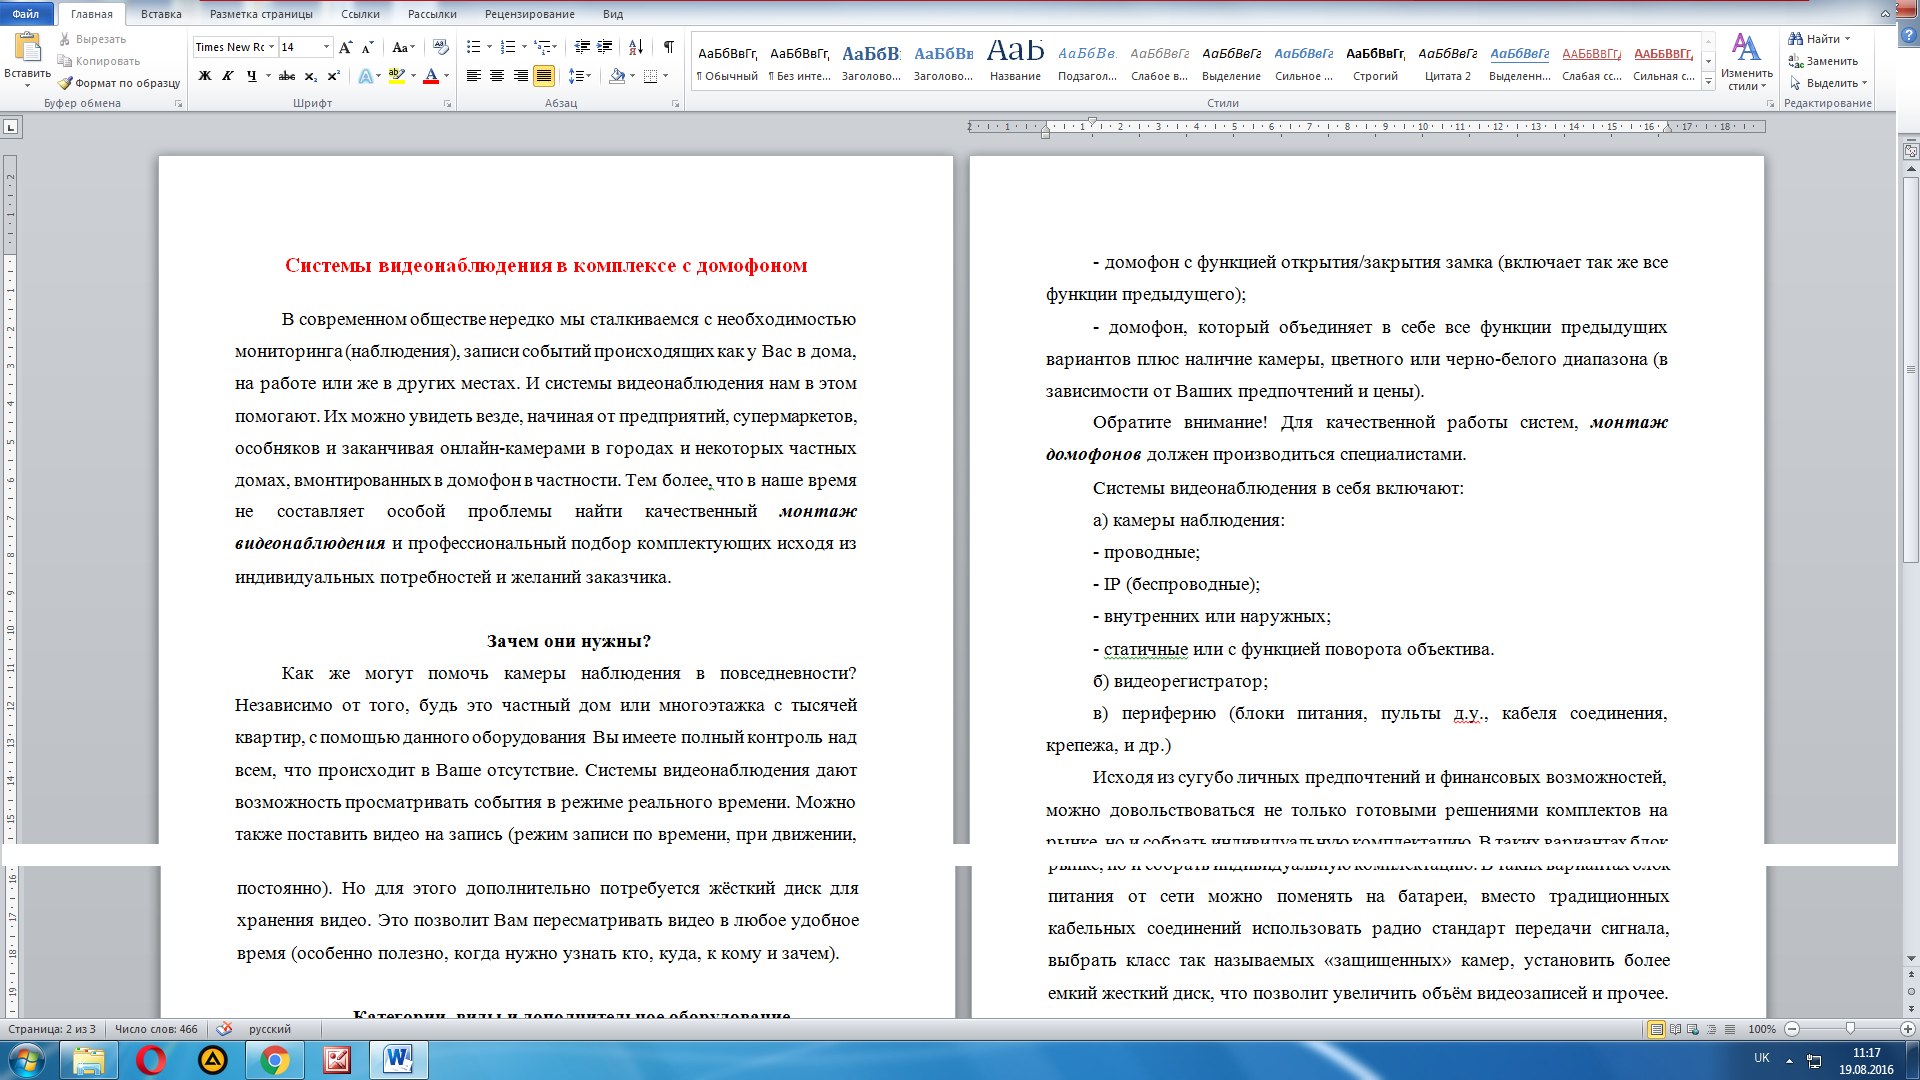1920x1080 pixels.
Task: Expand styles gallery more button
Action: (1708, 83)
